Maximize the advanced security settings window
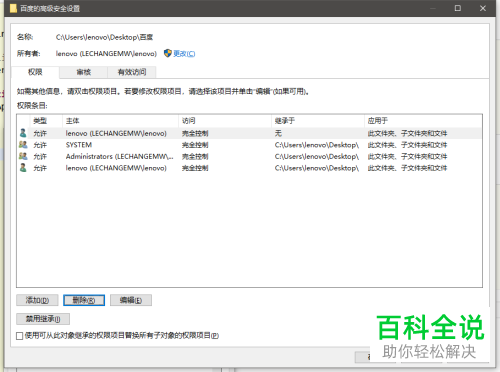Image resolution: width=500 pixels, height=372 pixels. (x=458, y=8)
